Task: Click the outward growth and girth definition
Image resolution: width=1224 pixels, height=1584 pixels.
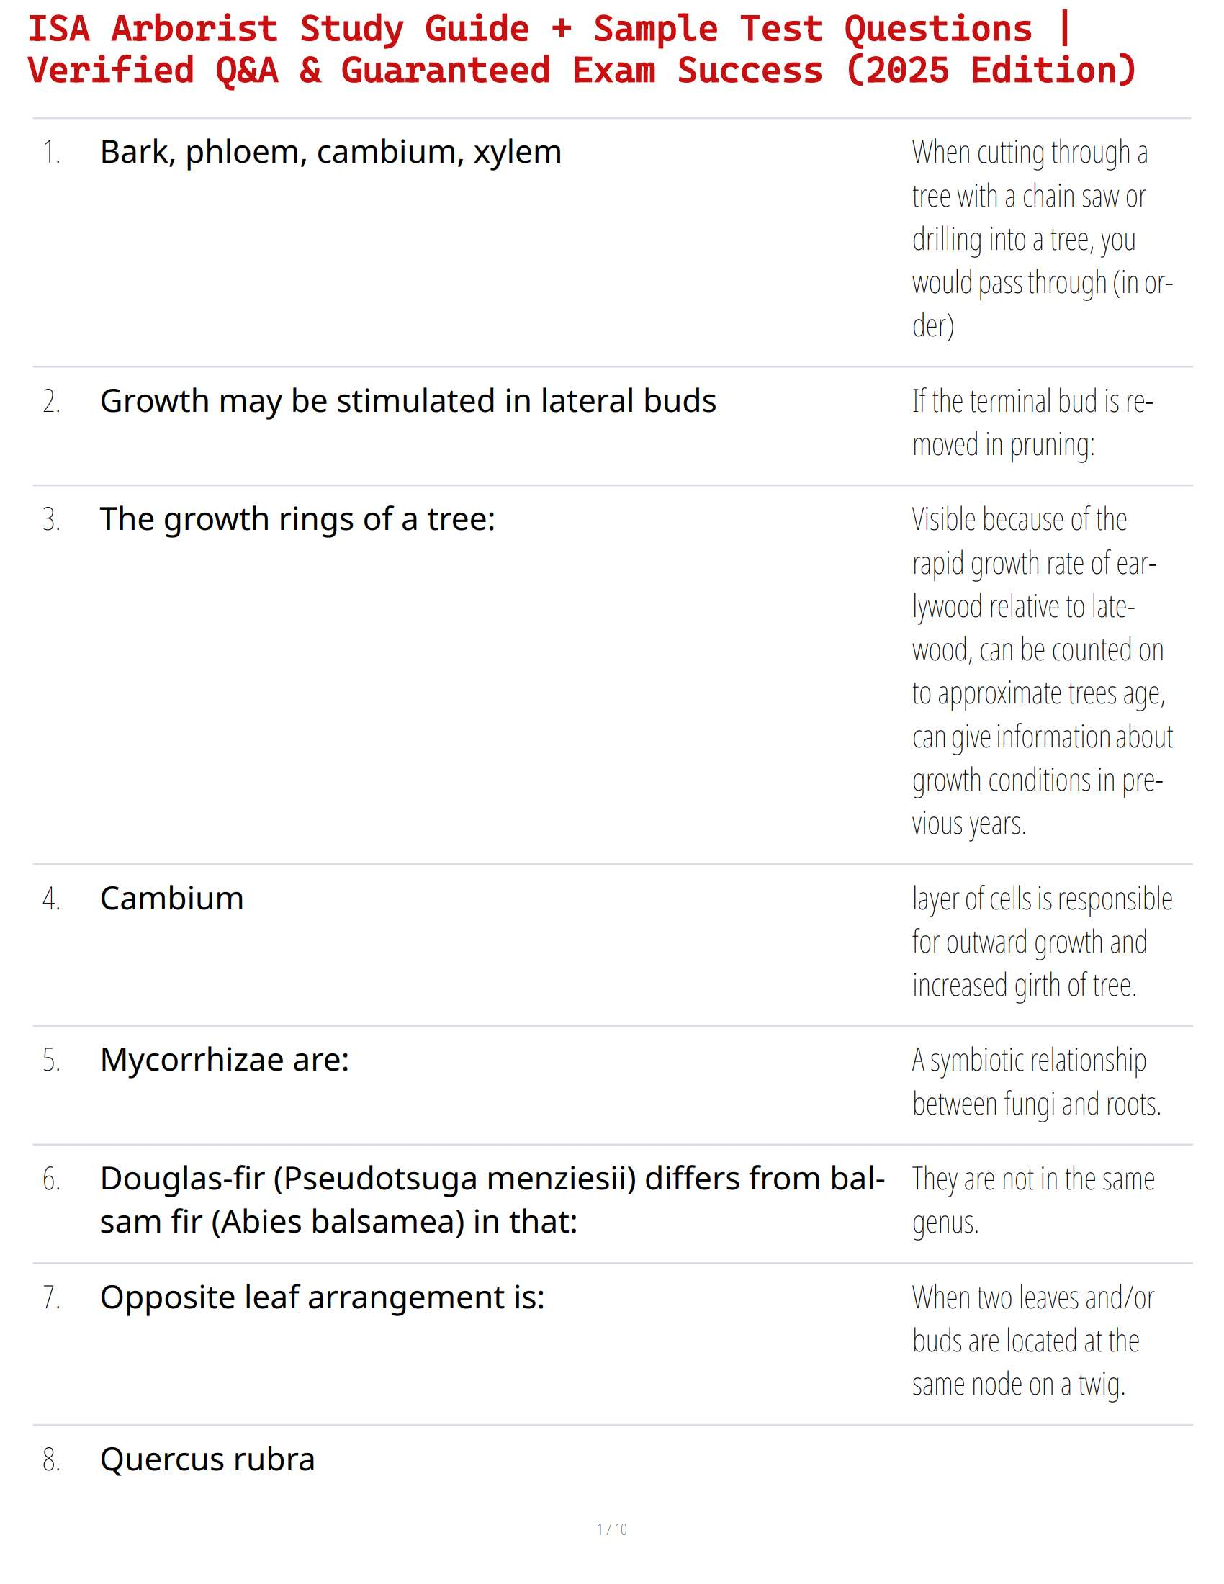Action: (x=1041, y=942)
